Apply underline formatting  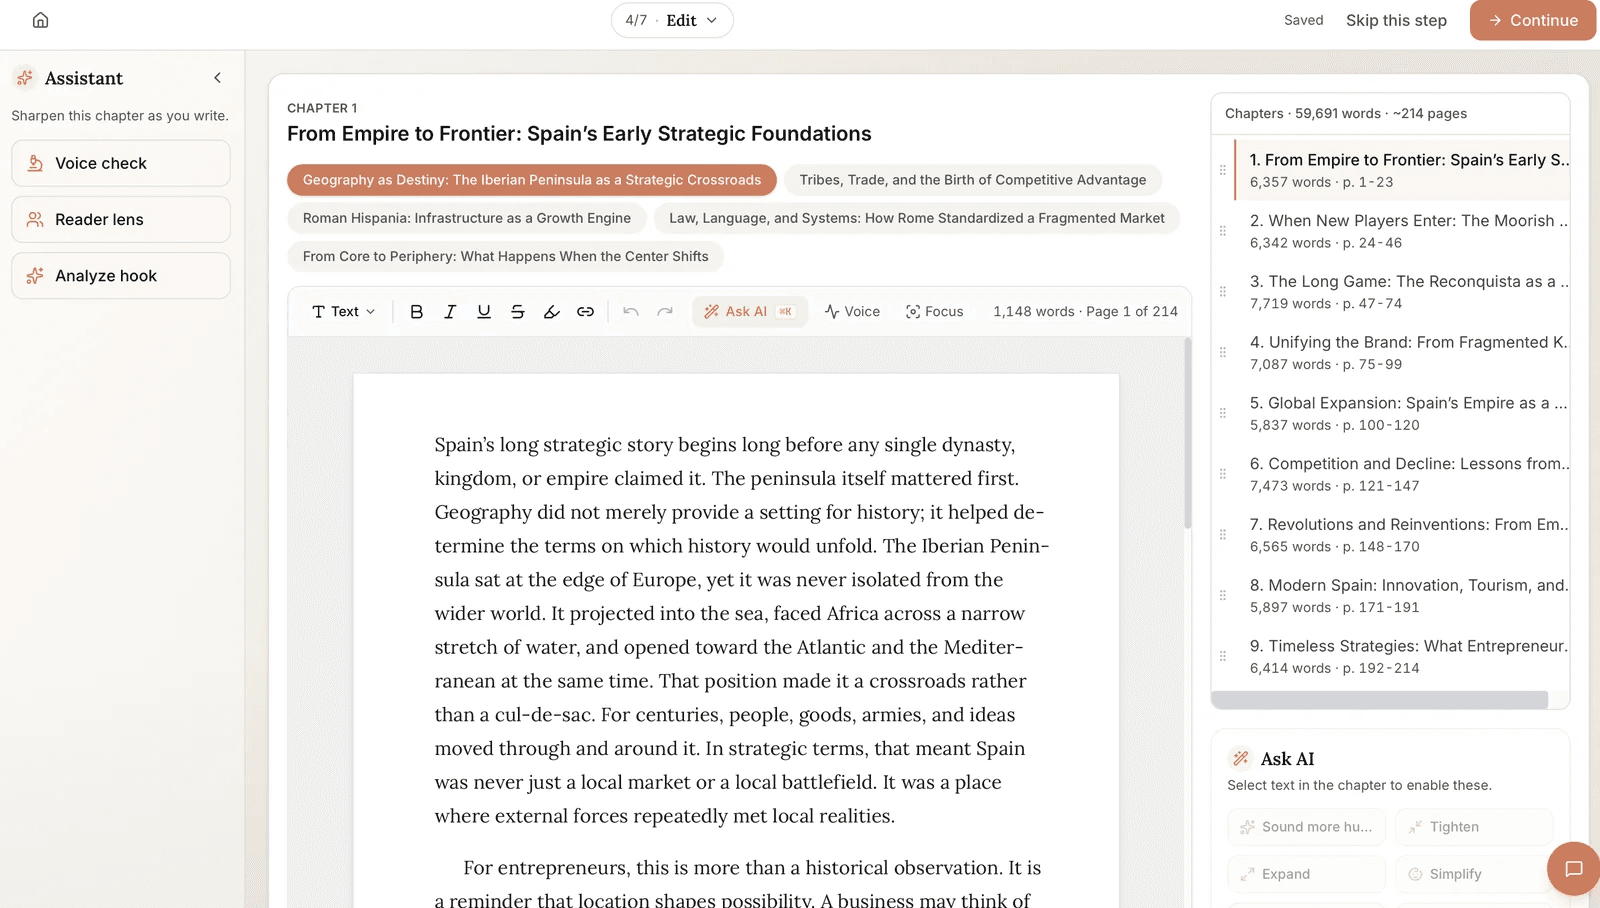tap(484, 312)
